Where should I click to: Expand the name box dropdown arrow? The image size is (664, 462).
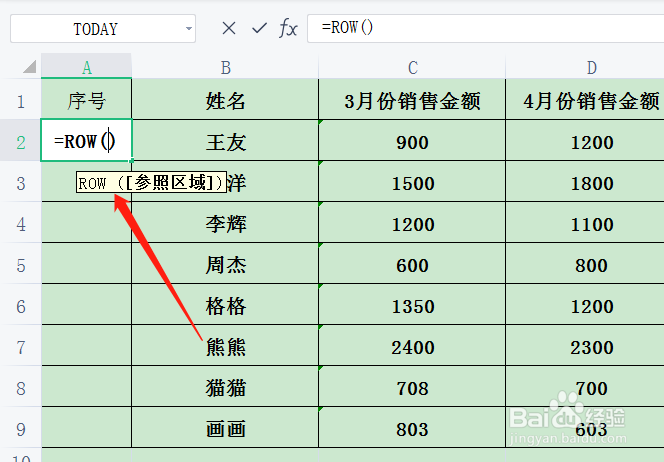[x=188, y=28]
